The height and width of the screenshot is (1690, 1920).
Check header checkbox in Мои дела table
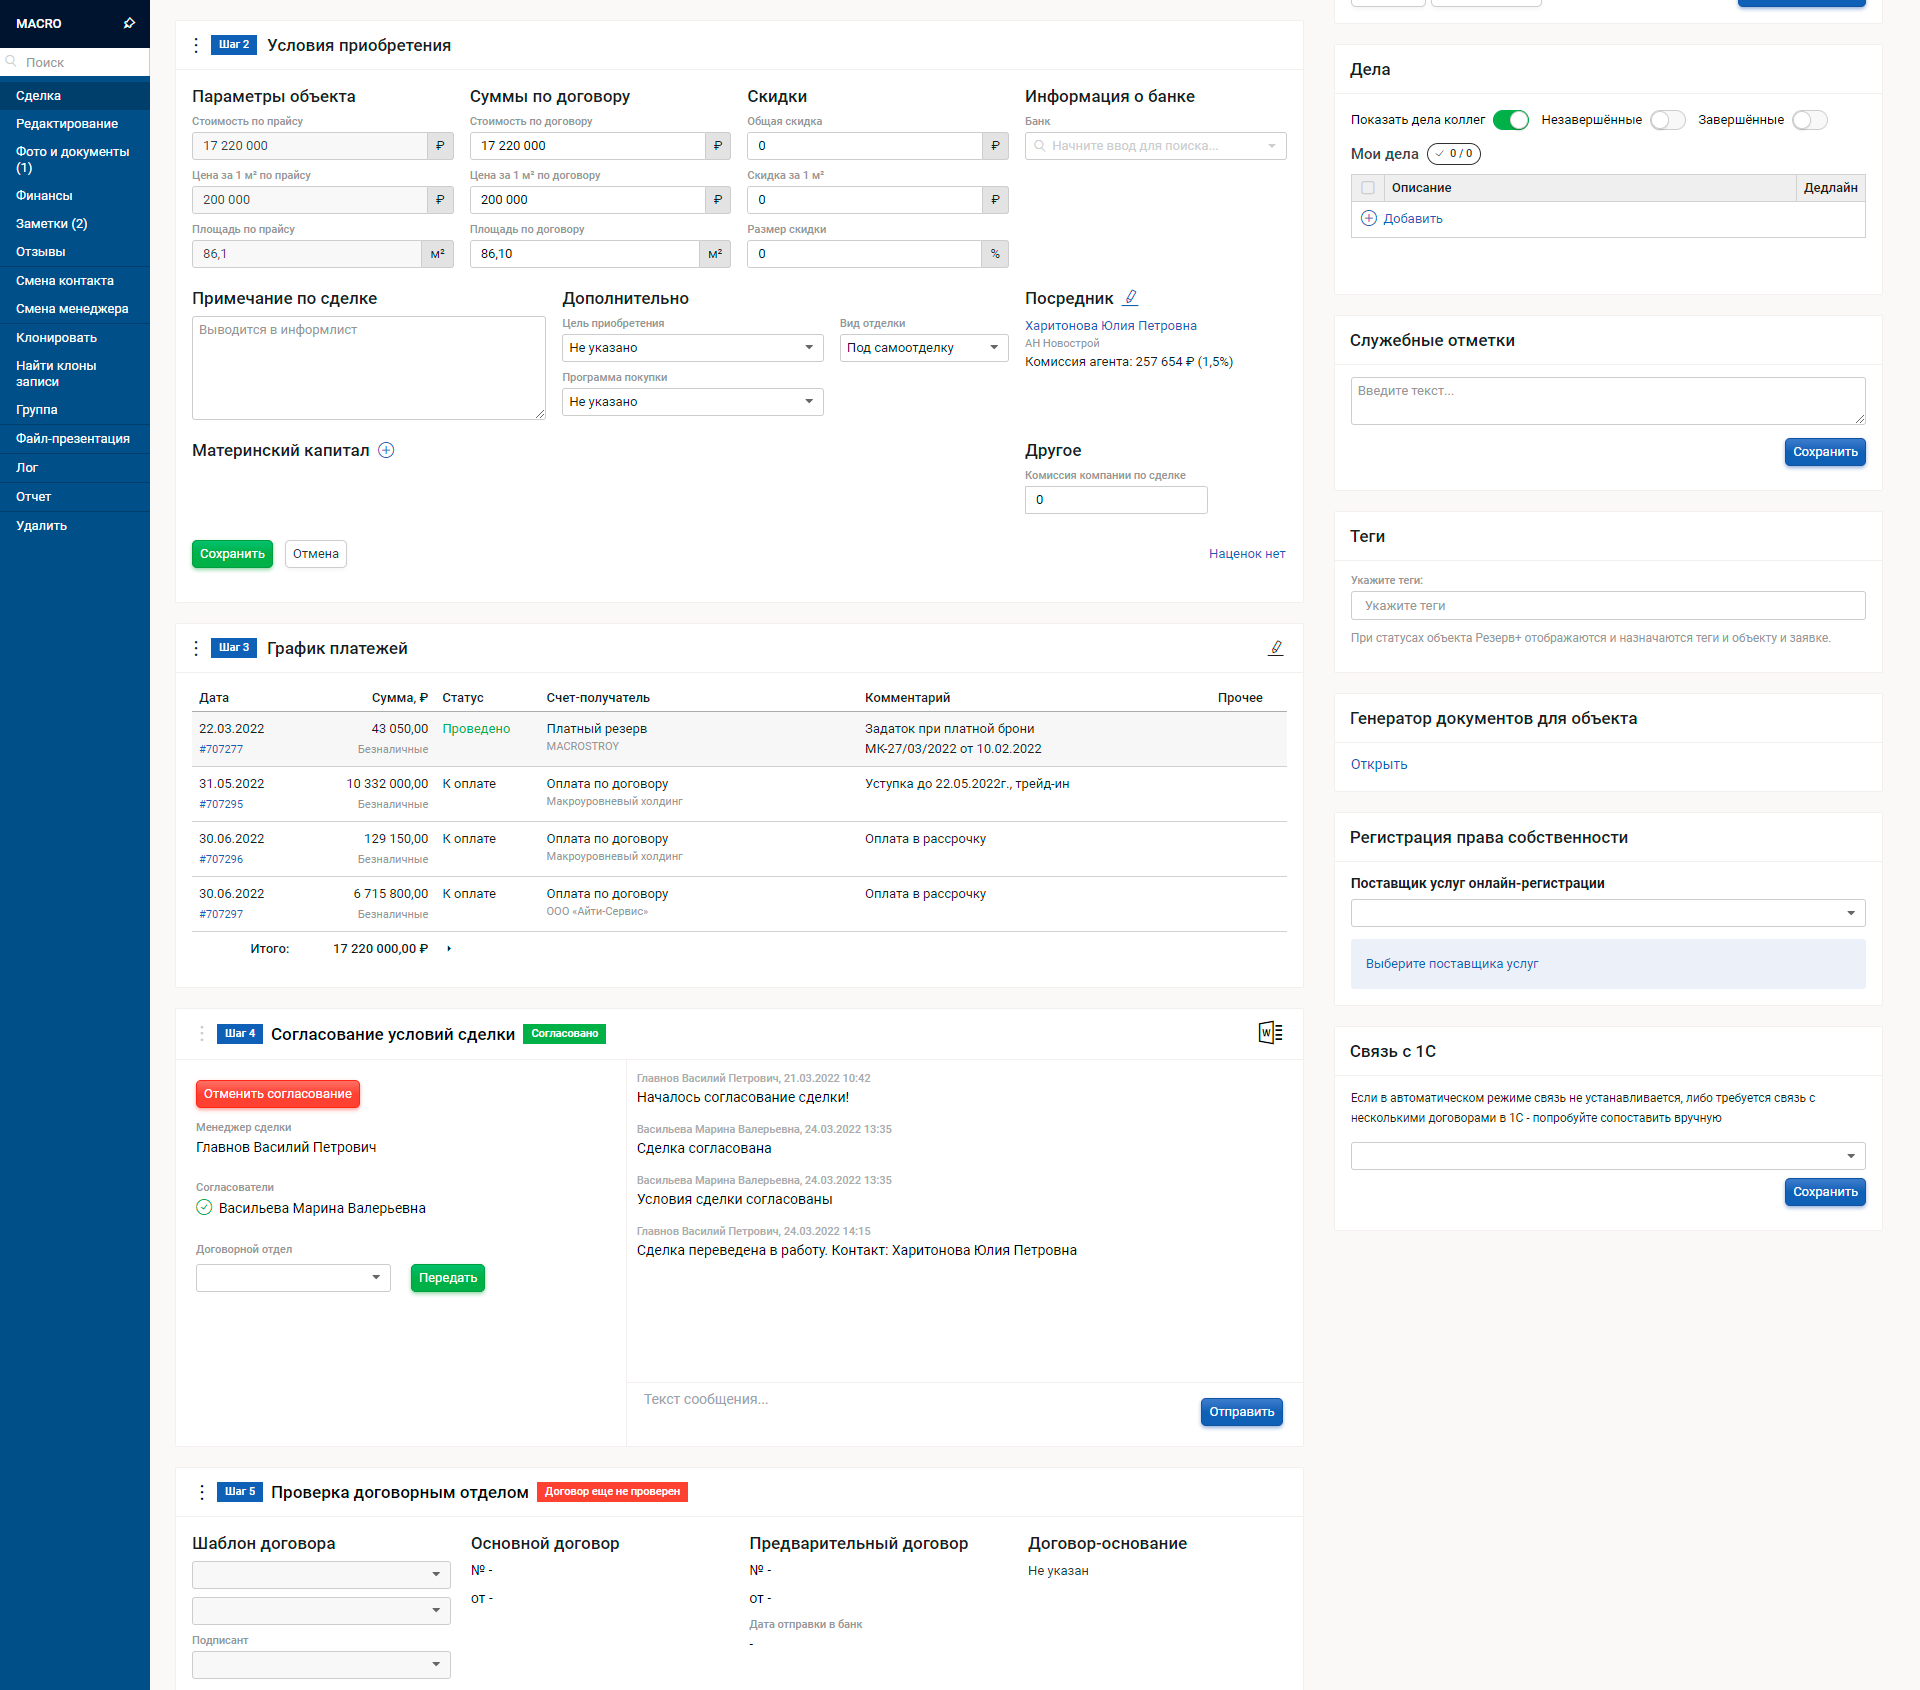1368,187
